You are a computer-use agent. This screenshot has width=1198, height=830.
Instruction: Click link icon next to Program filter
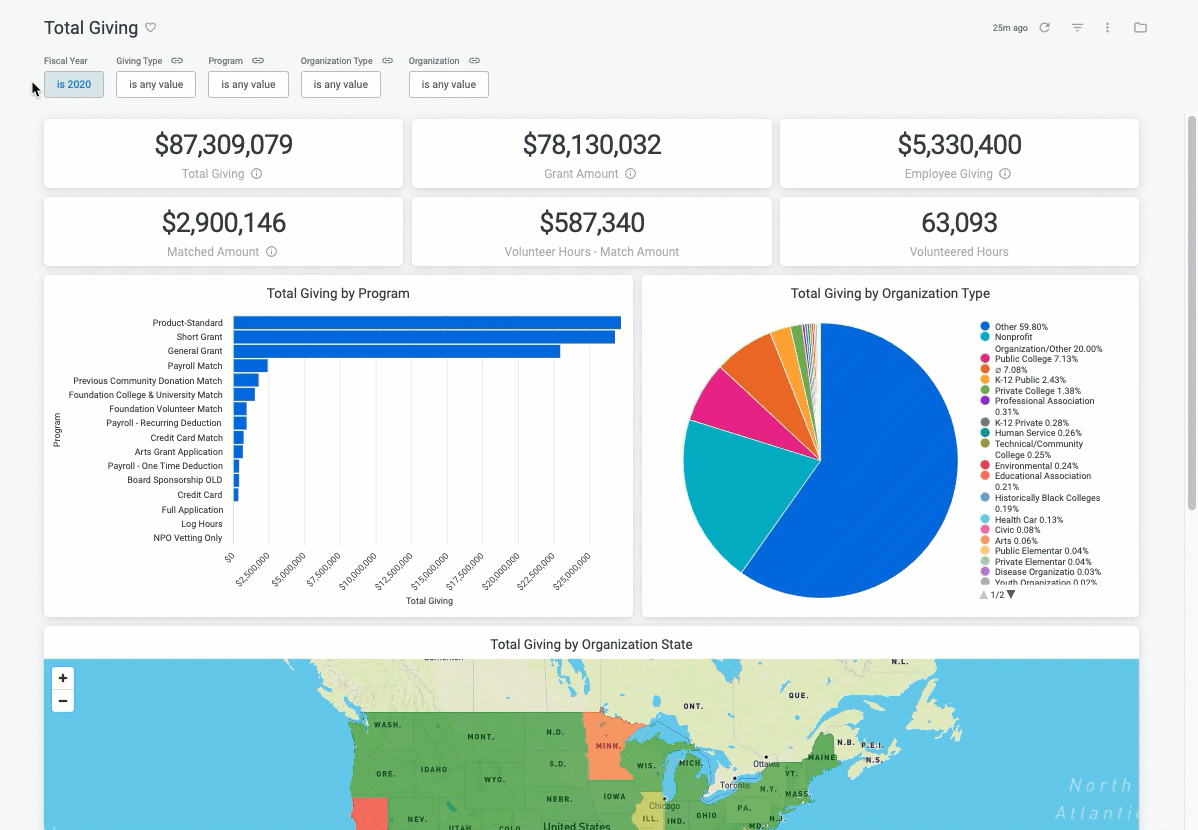(257, 60)
